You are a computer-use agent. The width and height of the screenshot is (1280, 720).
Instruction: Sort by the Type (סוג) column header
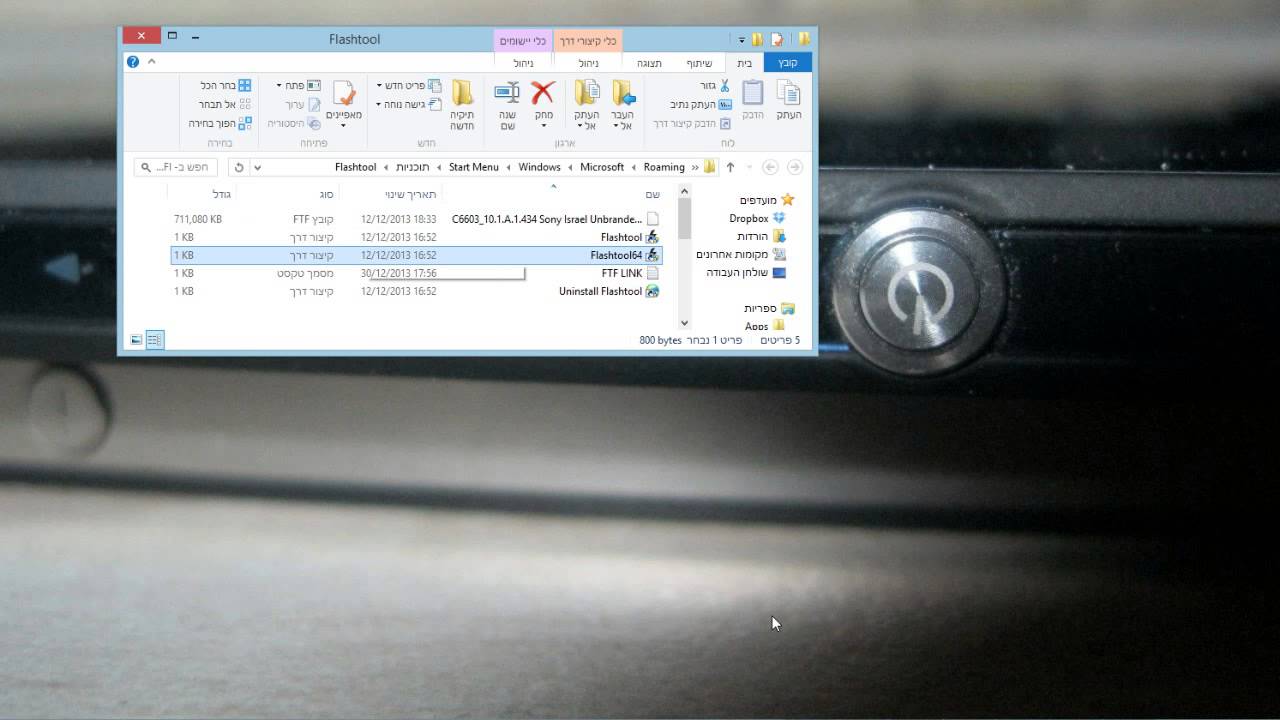289,194
